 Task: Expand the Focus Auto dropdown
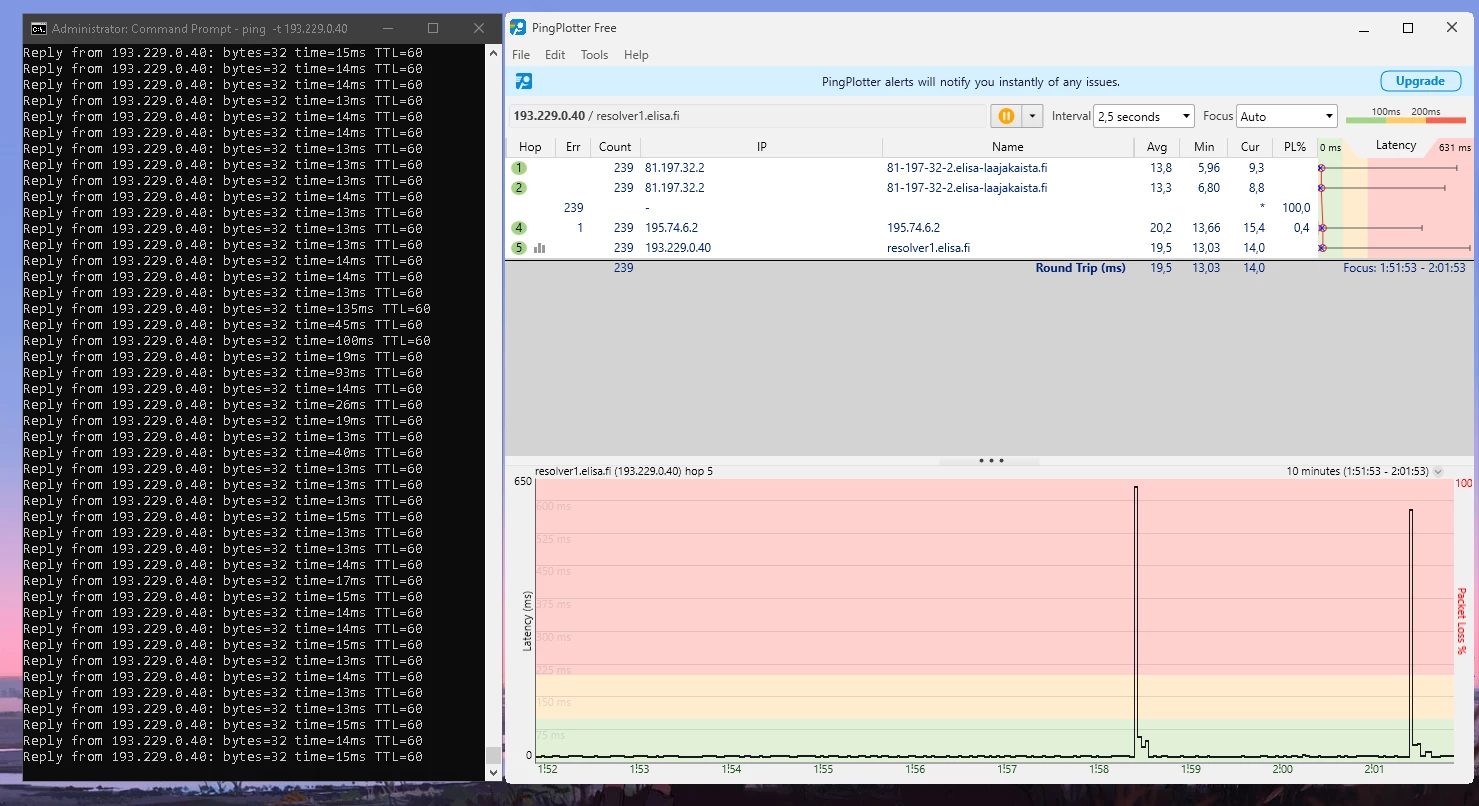pyautogui.click(x=1286, y=116)
